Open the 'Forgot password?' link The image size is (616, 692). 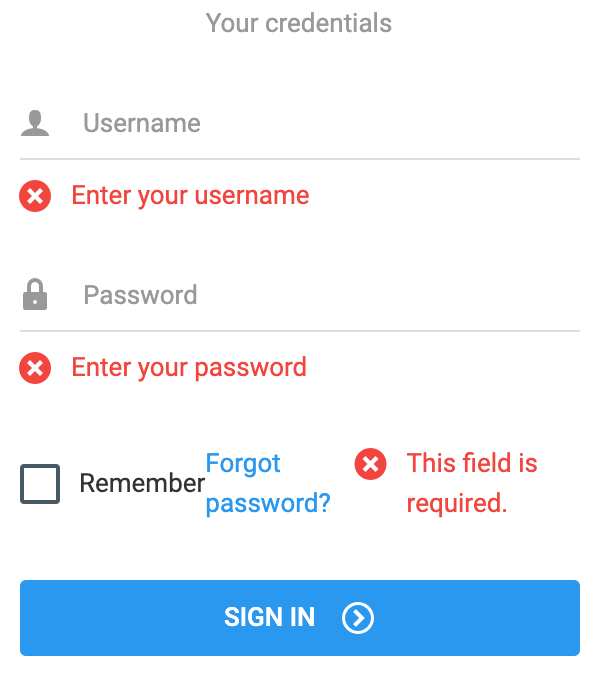click(x=267, y=483)
